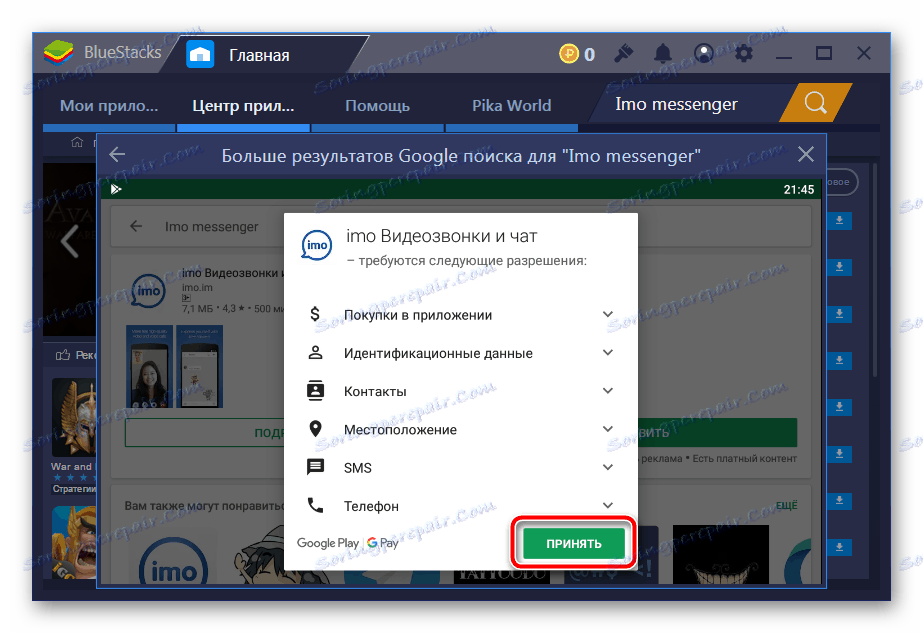Open BlueStacks settings gear icon

tap(743, 54)
